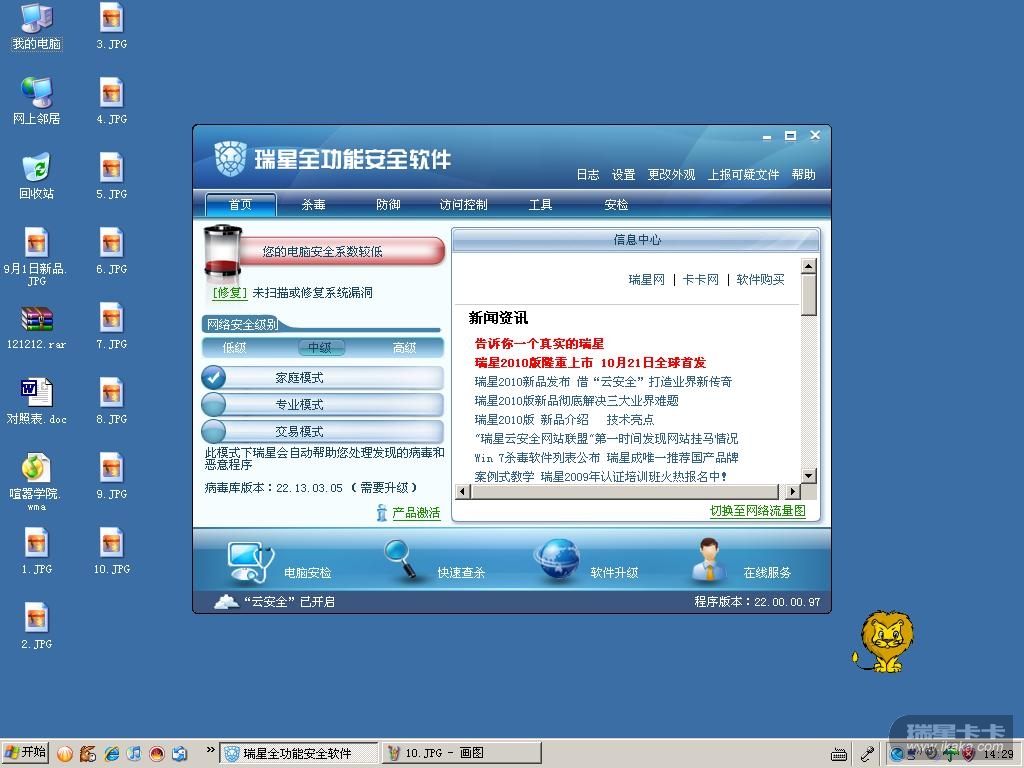
Task: Open news 告诉你一个真实的瑞星
Action: (x=539, y=344)
